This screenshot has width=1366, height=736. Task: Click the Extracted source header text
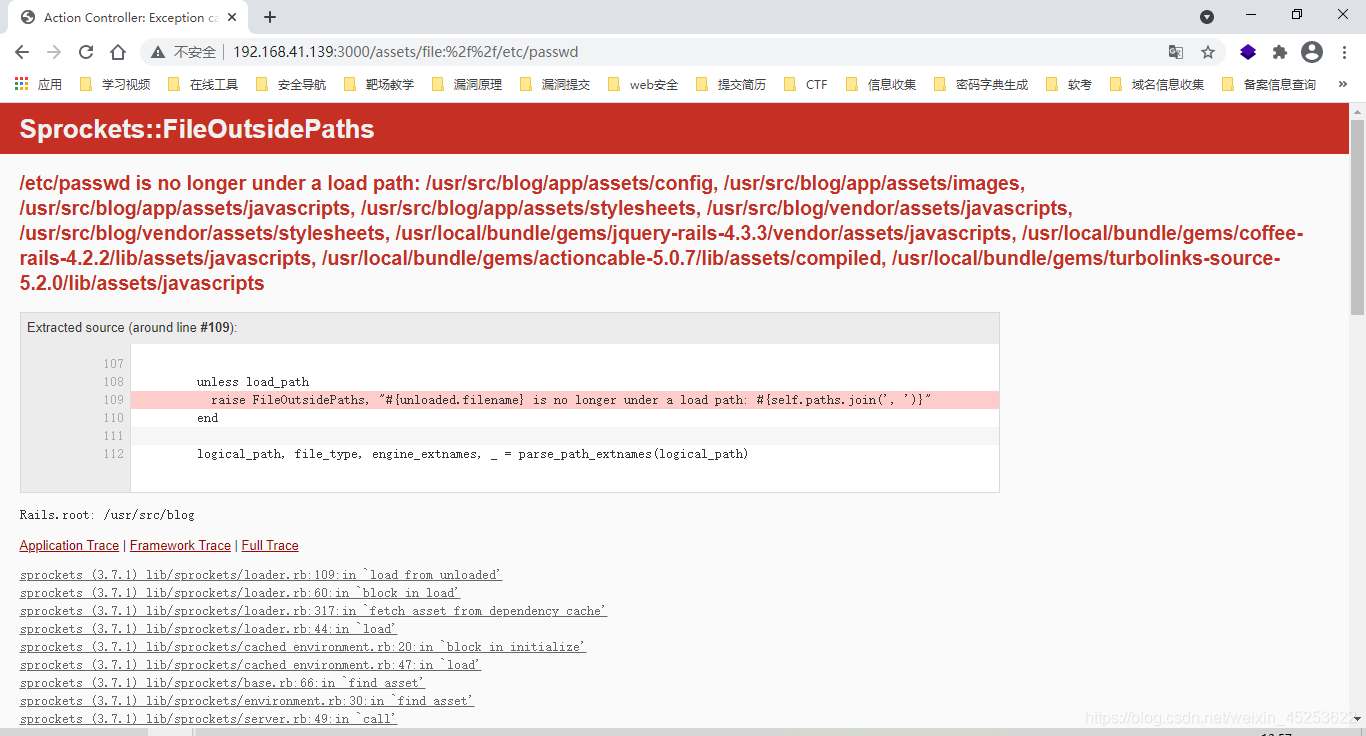132,327
